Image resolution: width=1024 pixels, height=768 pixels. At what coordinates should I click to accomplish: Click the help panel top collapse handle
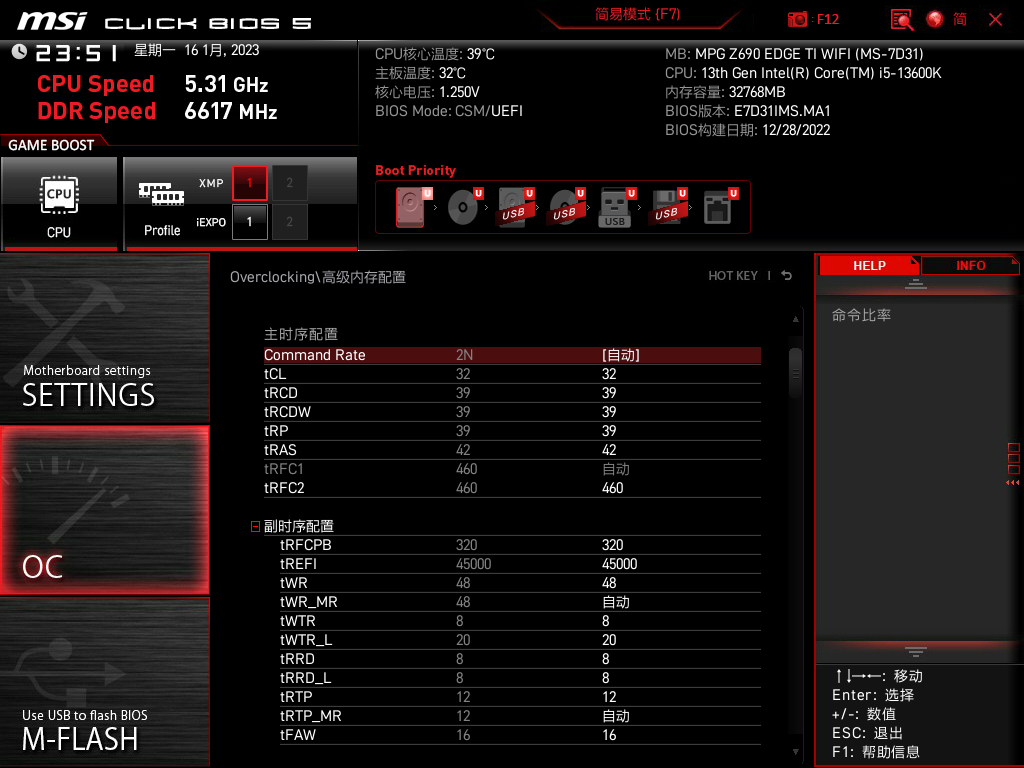(x=916, y=283)
